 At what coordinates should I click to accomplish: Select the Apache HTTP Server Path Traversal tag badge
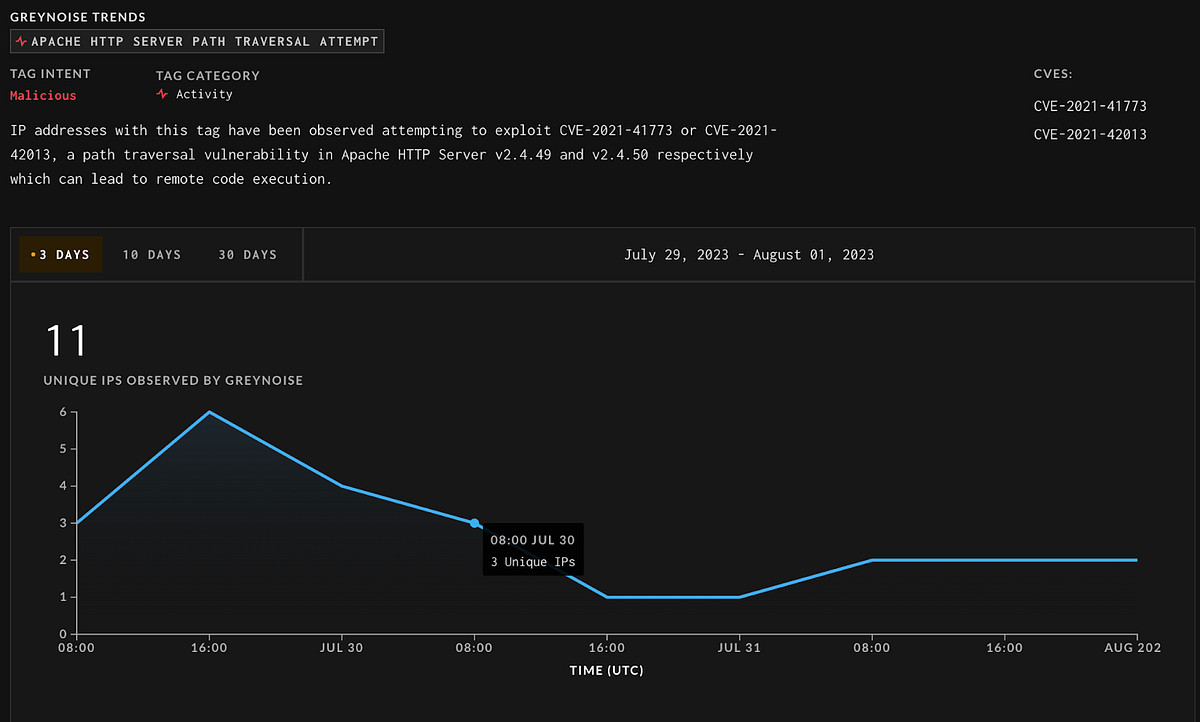[197, 41]
